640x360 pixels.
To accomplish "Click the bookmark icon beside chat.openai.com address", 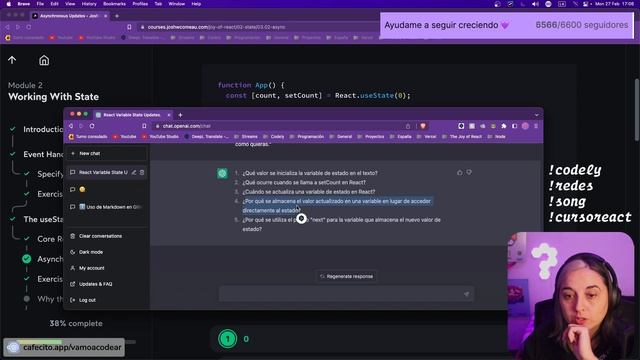I will point(144,126).
